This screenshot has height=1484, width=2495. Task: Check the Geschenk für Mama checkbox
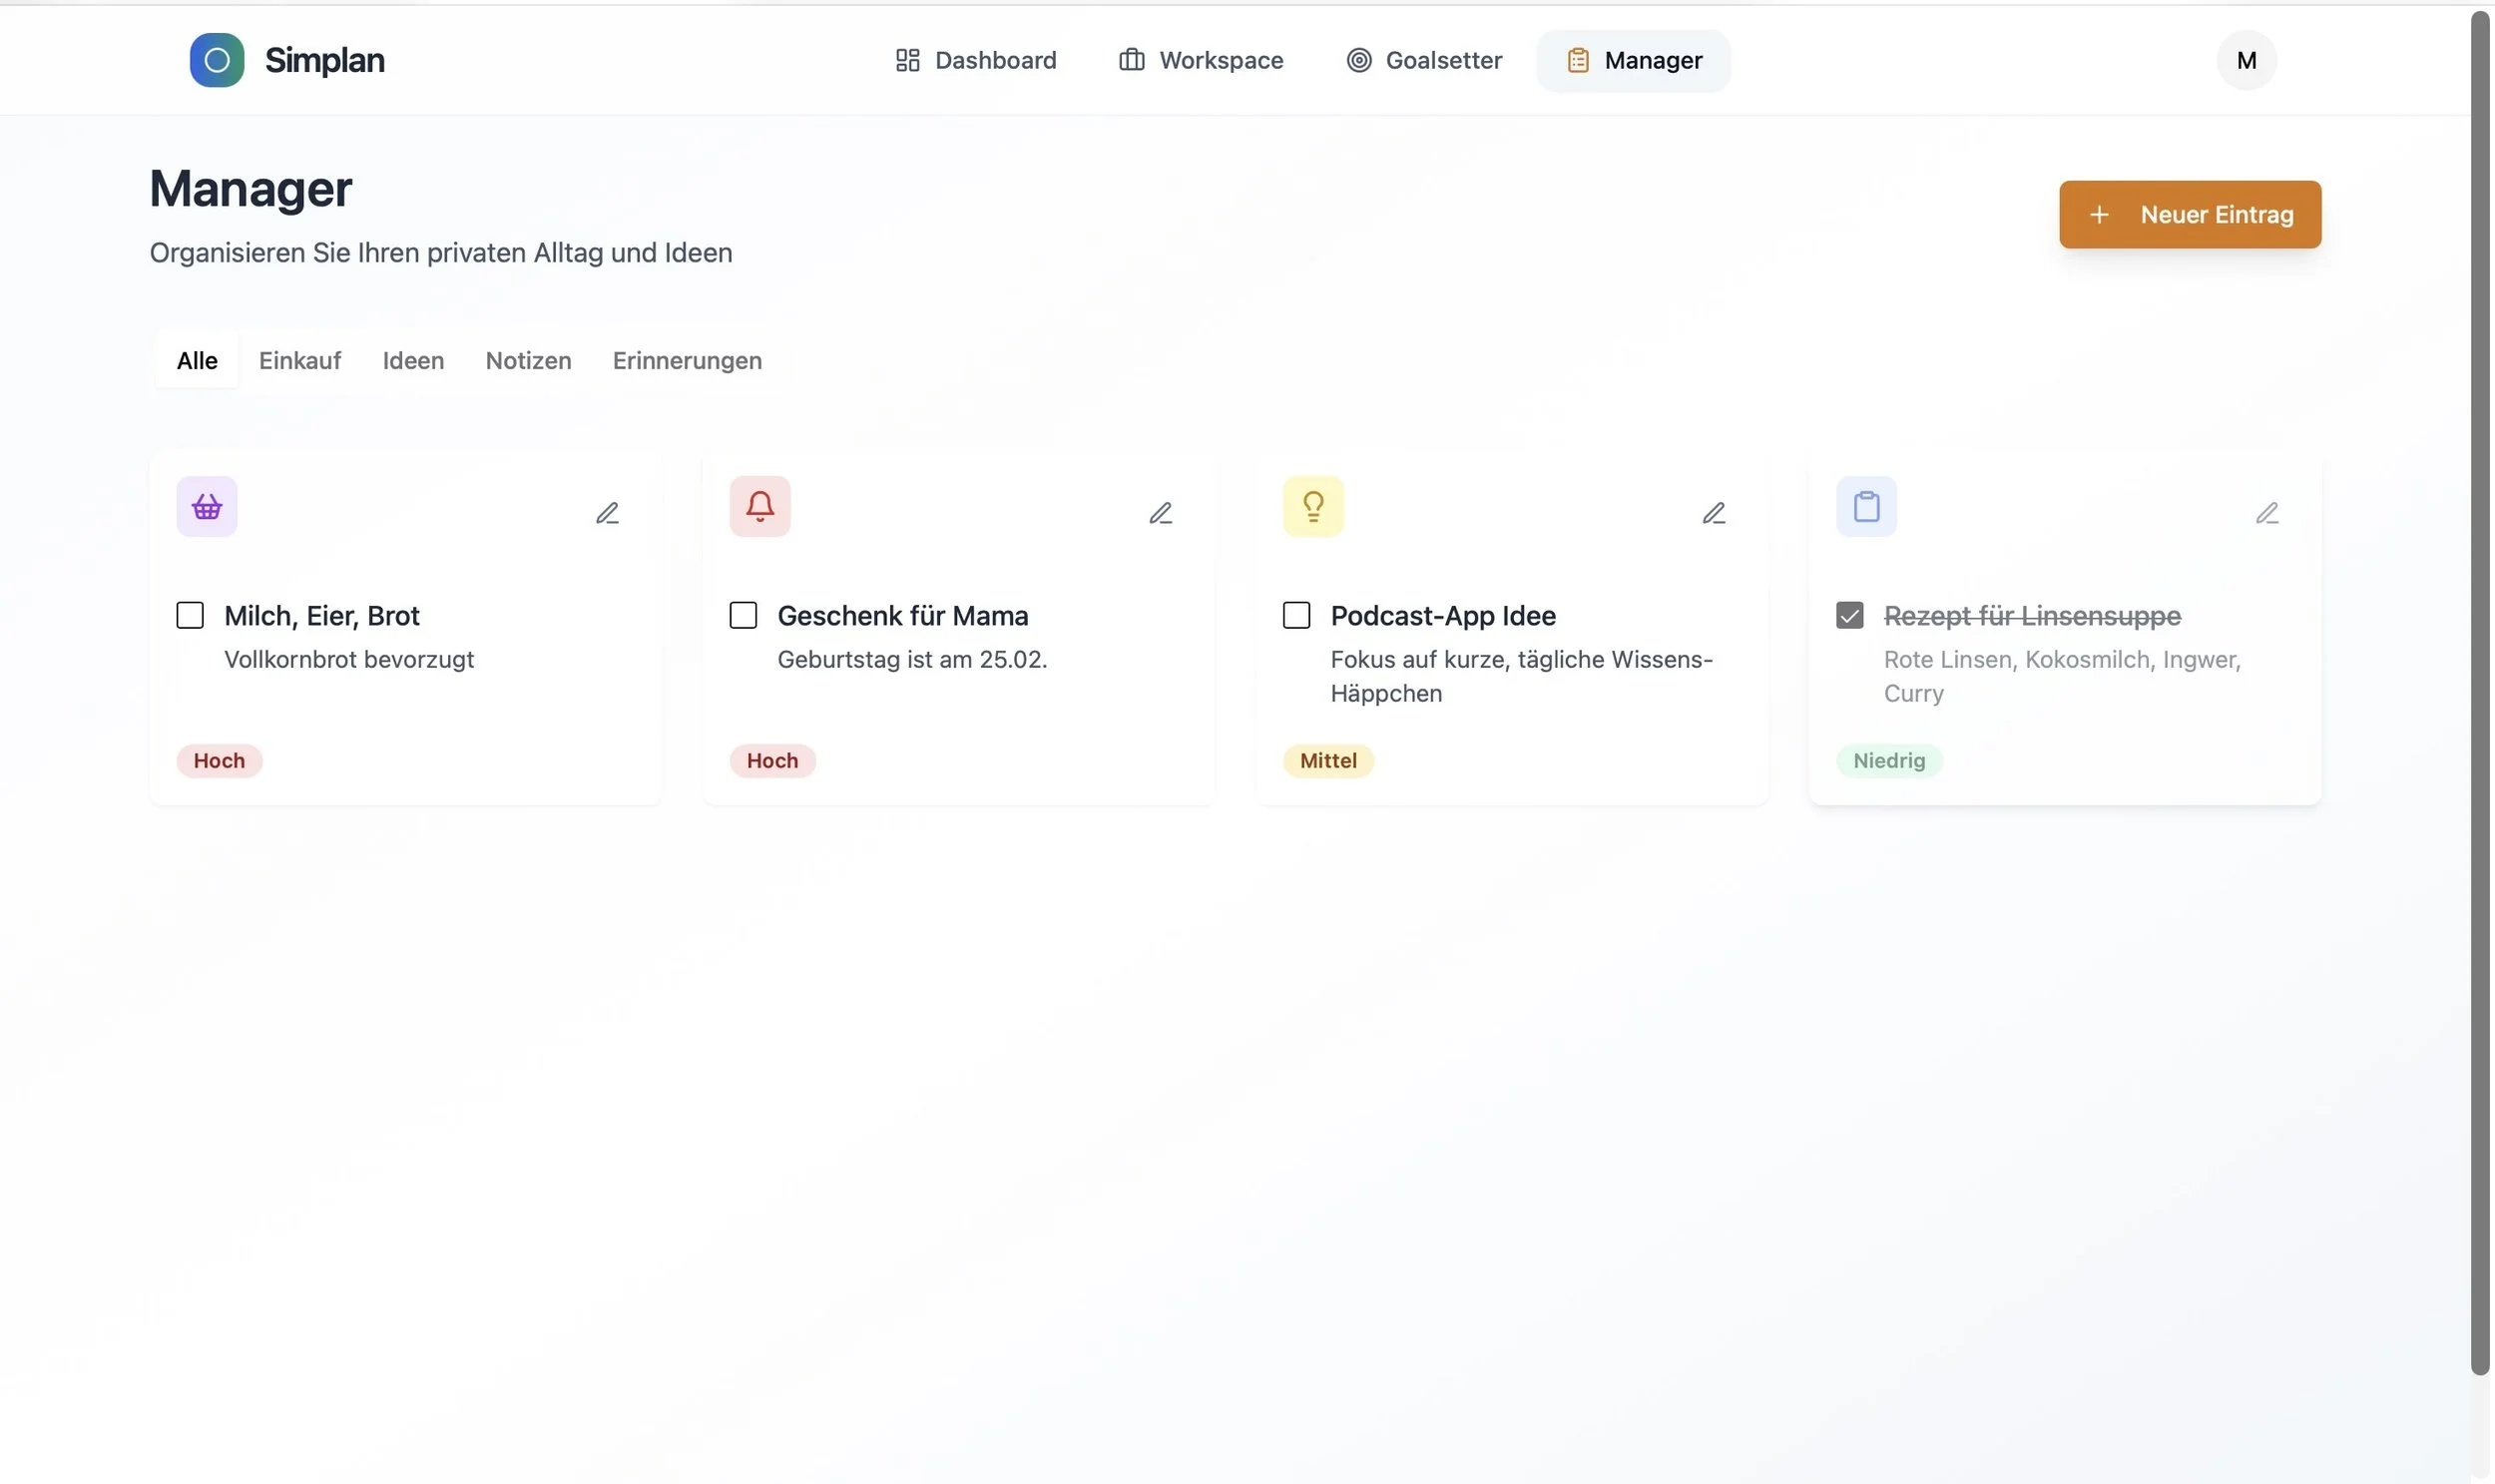[x=742, y=615]
